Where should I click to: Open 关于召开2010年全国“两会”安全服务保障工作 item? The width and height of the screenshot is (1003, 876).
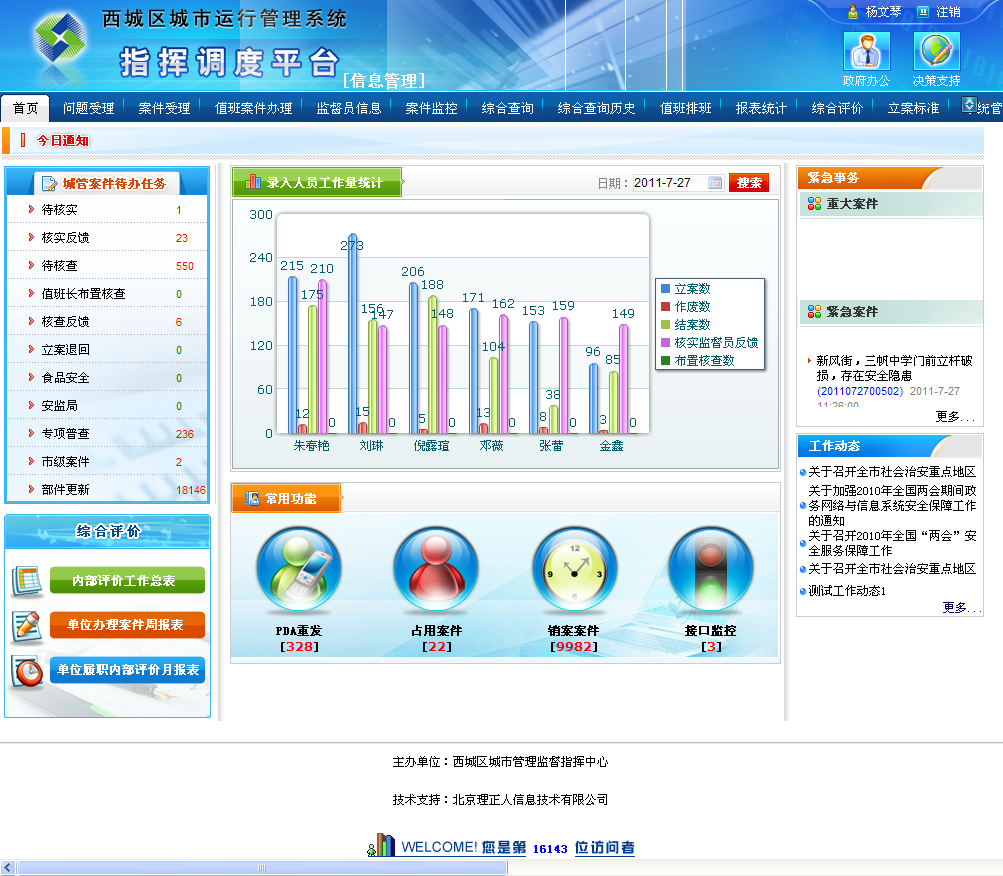(x=892, y=543)
